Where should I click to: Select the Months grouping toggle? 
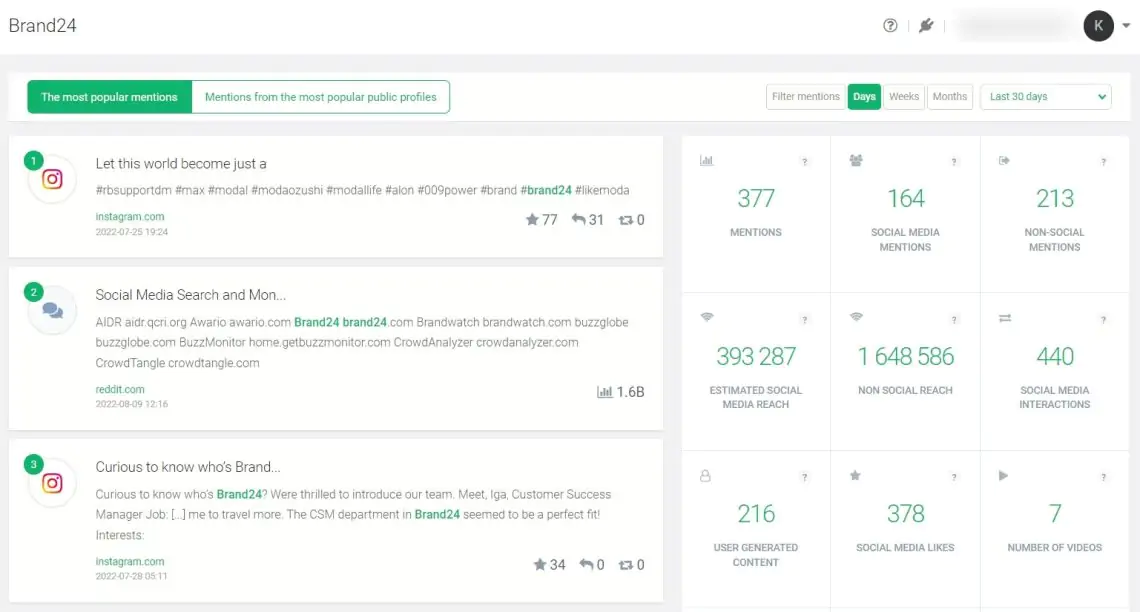950,97
